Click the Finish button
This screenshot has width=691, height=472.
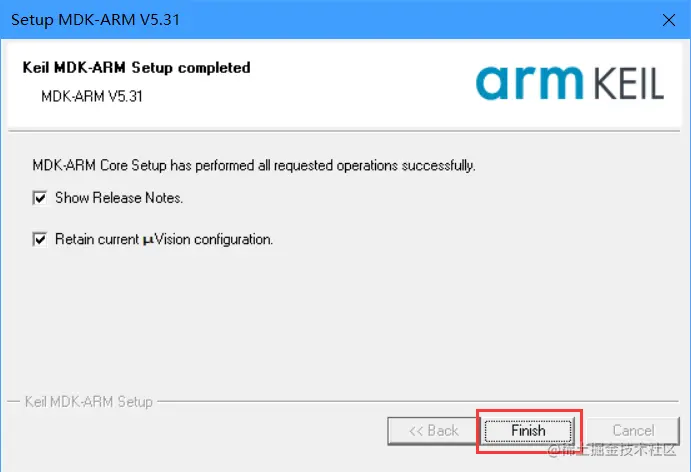pyautogui.click(x=528, y=430)
